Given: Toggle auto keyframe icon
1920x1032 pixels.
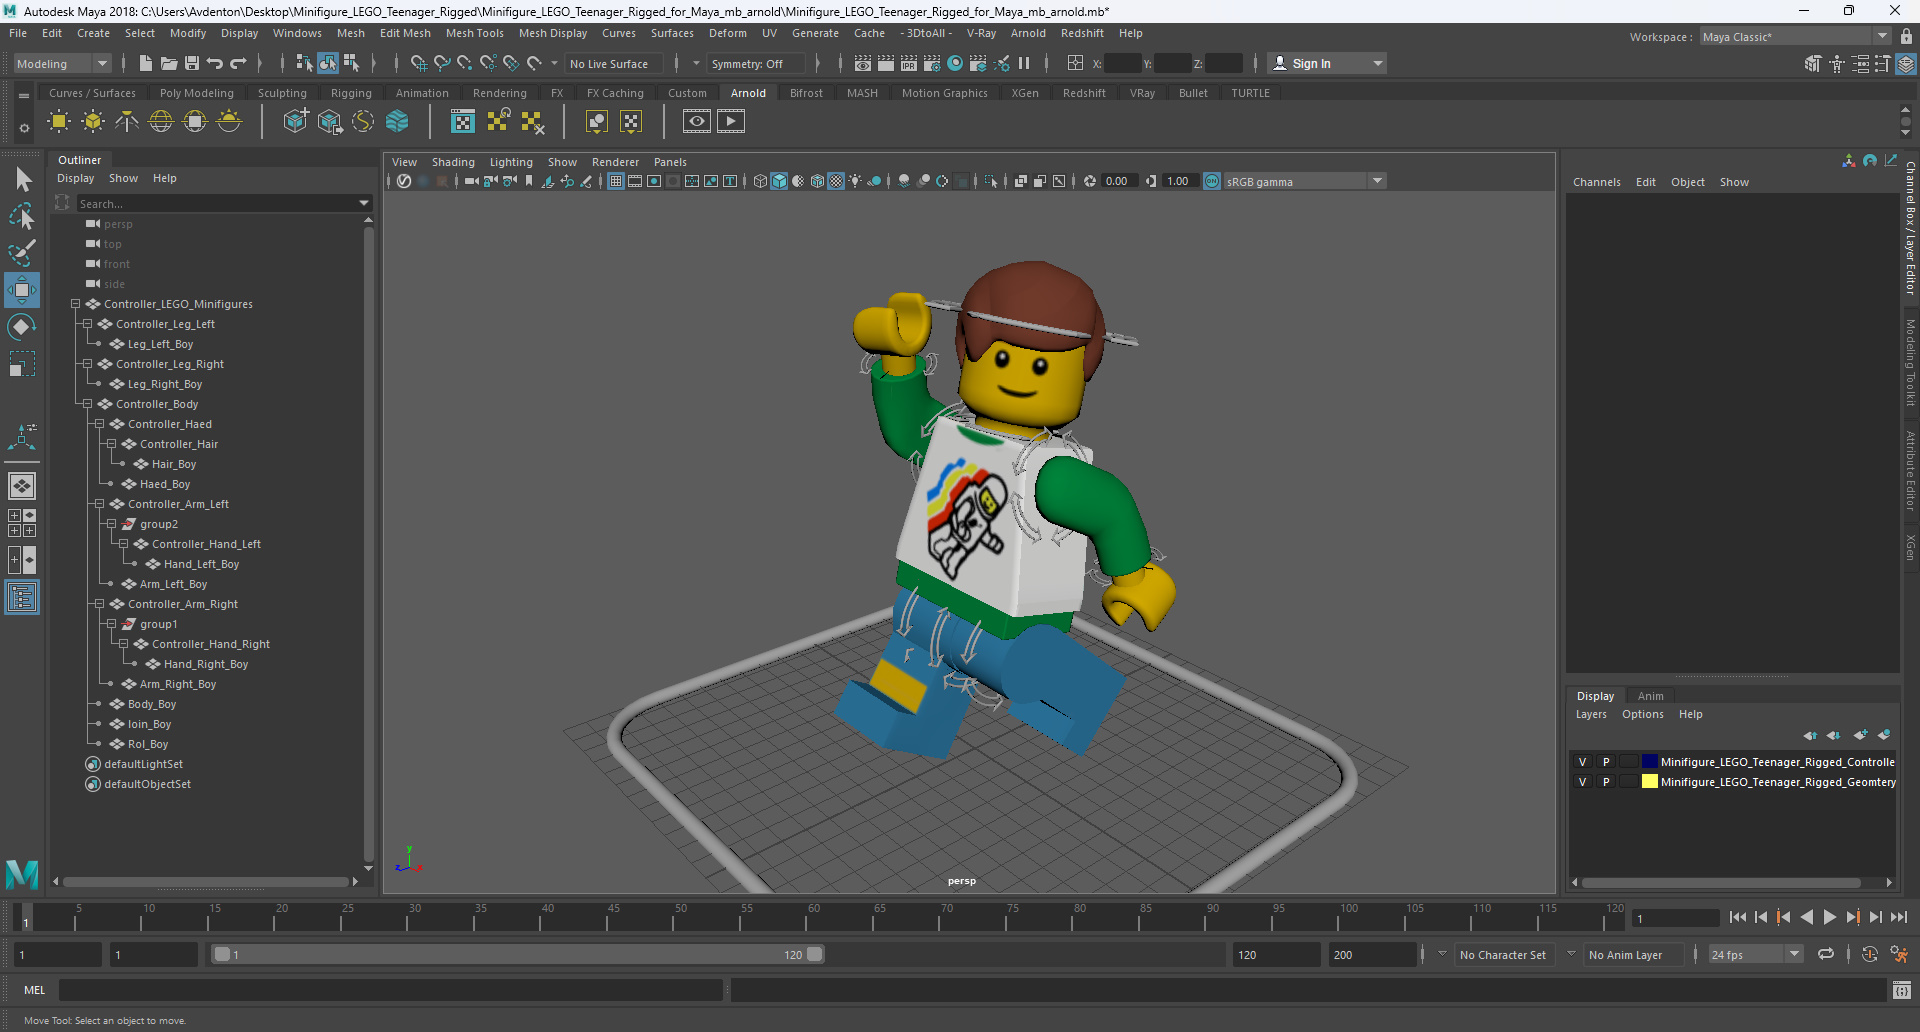Looking at the screenshot, I should point(1870,954).
